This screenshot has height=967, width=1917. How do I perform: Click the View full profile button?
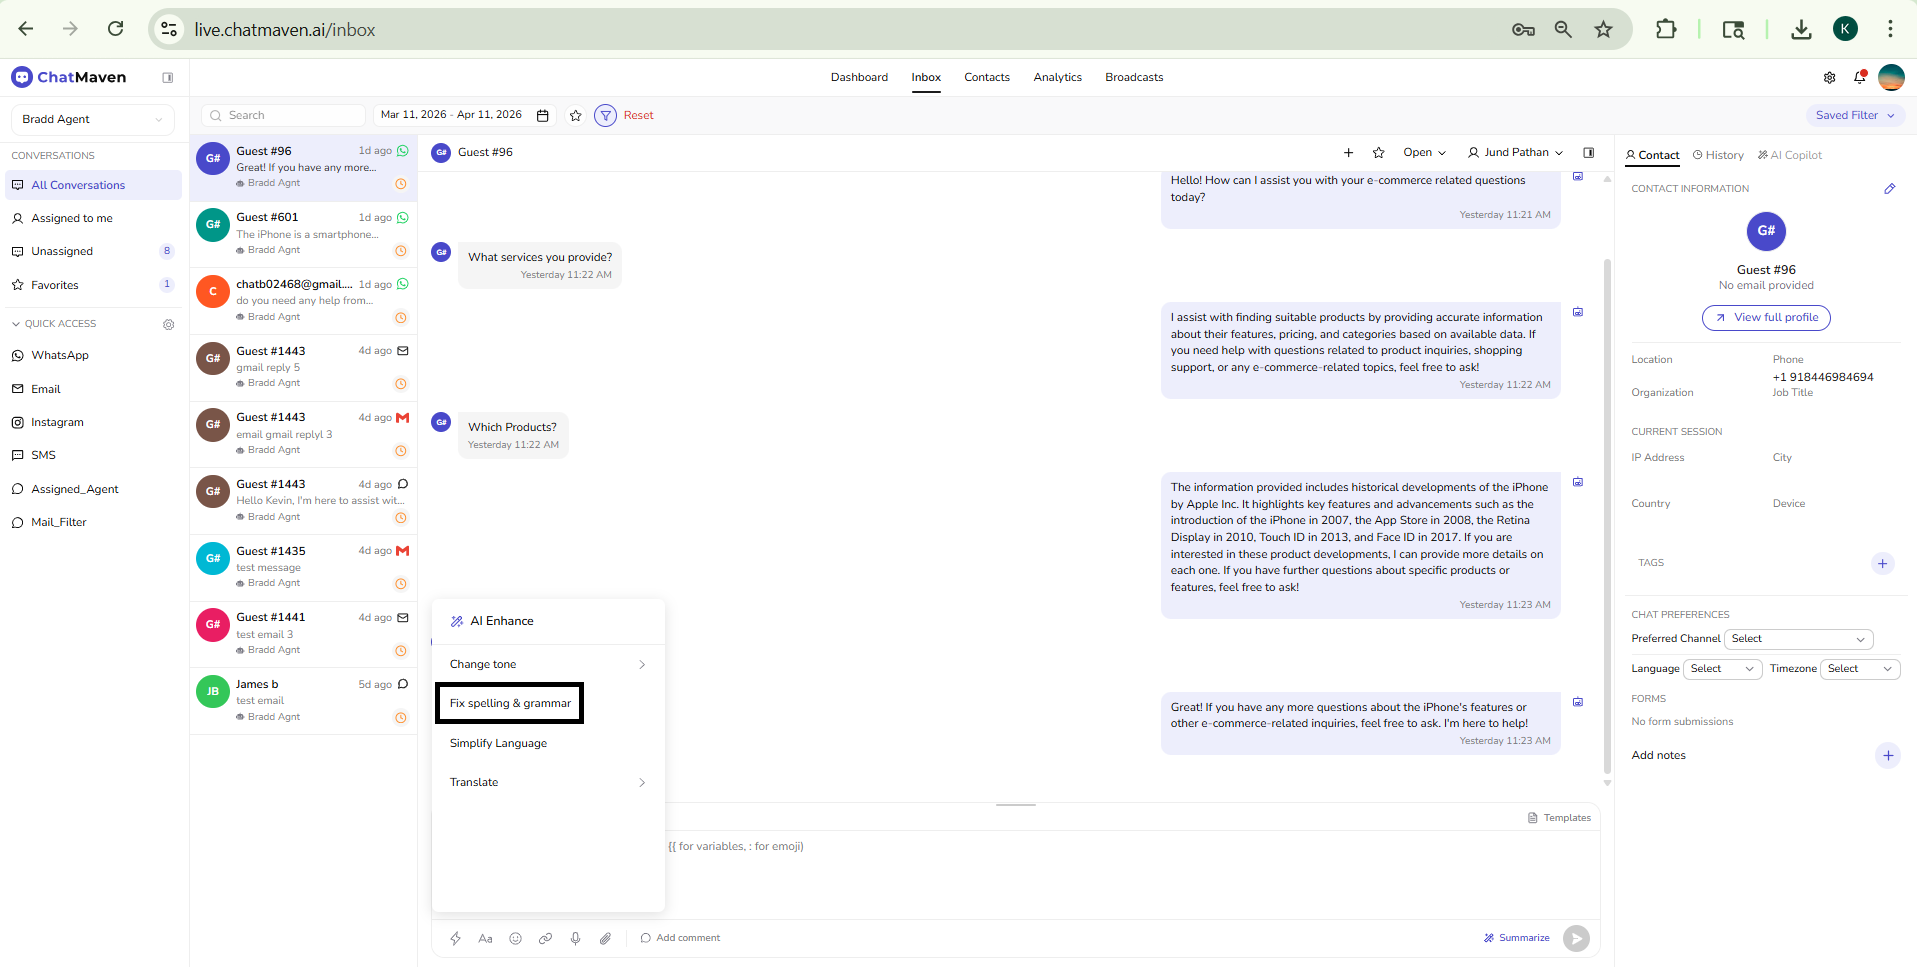click(x=1765, y=317)
